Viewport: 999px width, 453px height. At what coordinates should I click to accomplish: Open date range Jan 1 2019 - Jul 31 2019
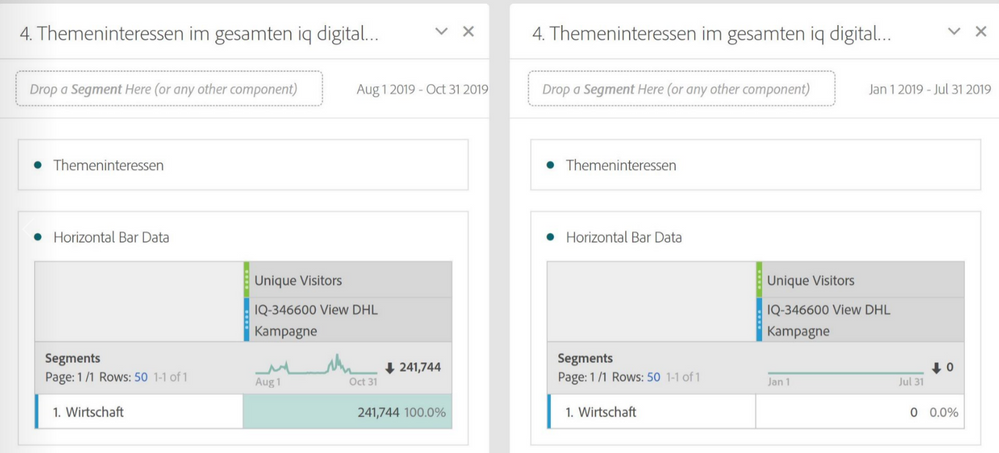[x=930, y=89]
